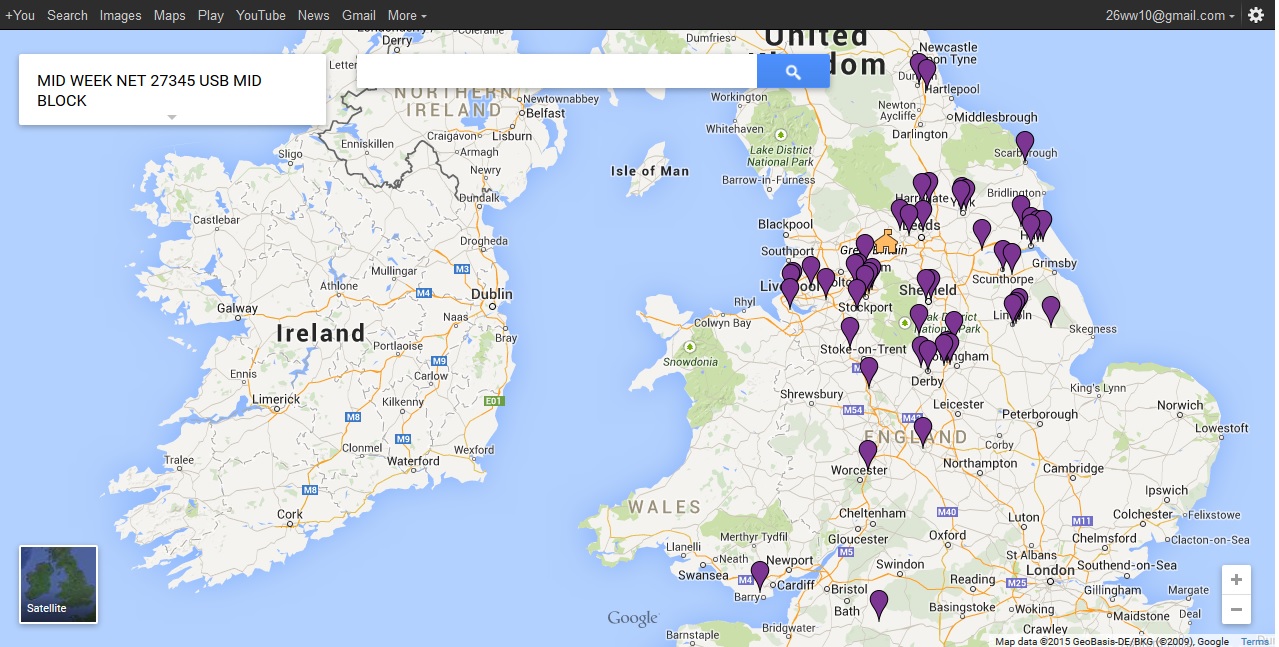The image size is (1279, 647).
Task: Click the Shrewsbury label on the map
Action: tap(811, 394)
